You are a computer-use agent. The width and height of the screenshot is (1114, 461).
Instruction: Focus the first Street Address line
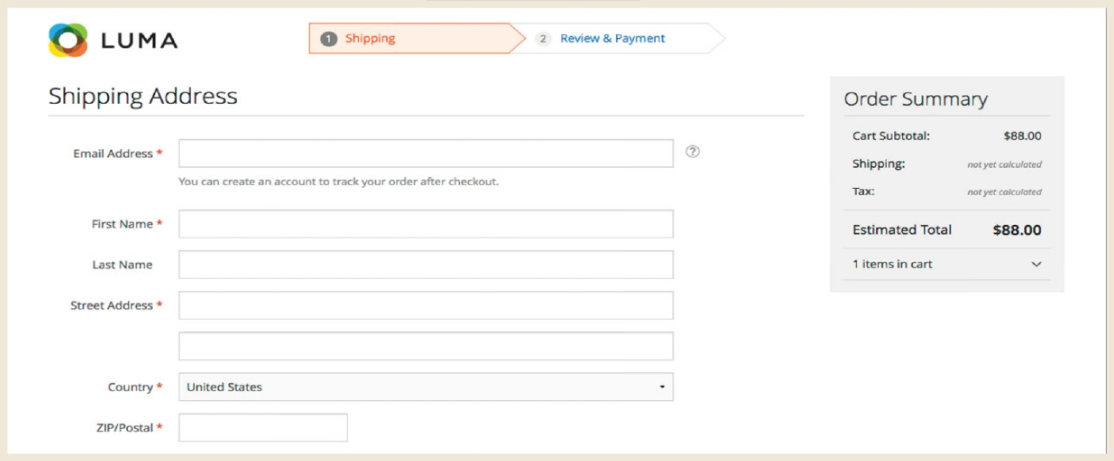click(426, 305)
